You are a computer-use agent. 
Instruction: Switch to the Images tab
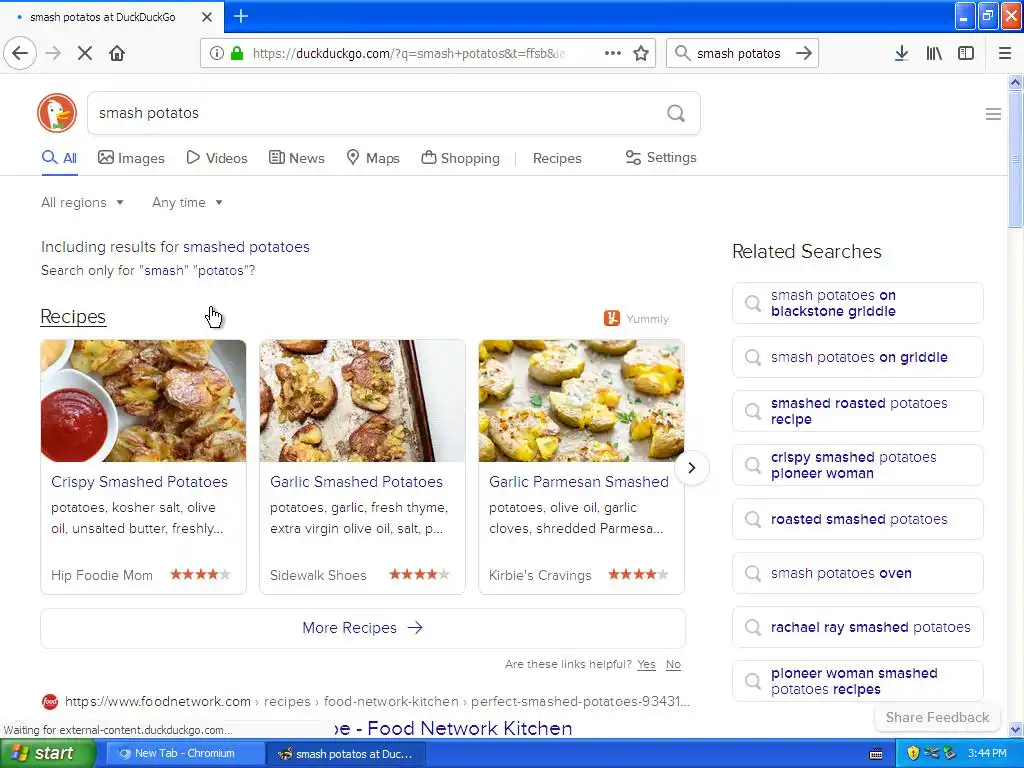(x=131, y=158)
